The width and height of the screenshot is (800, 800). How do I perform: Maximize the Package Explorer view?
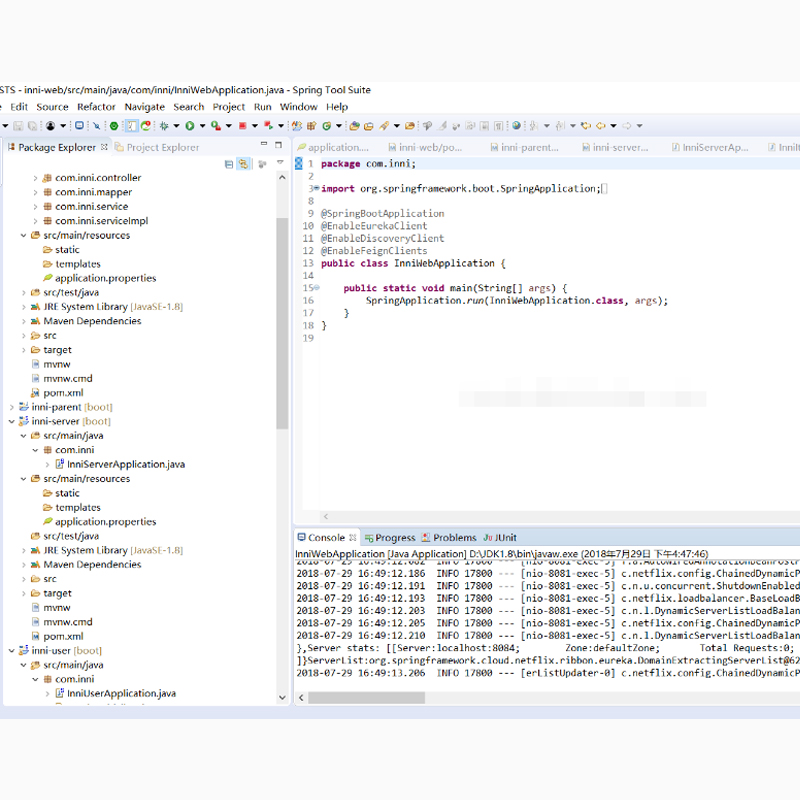pos(279,145)
